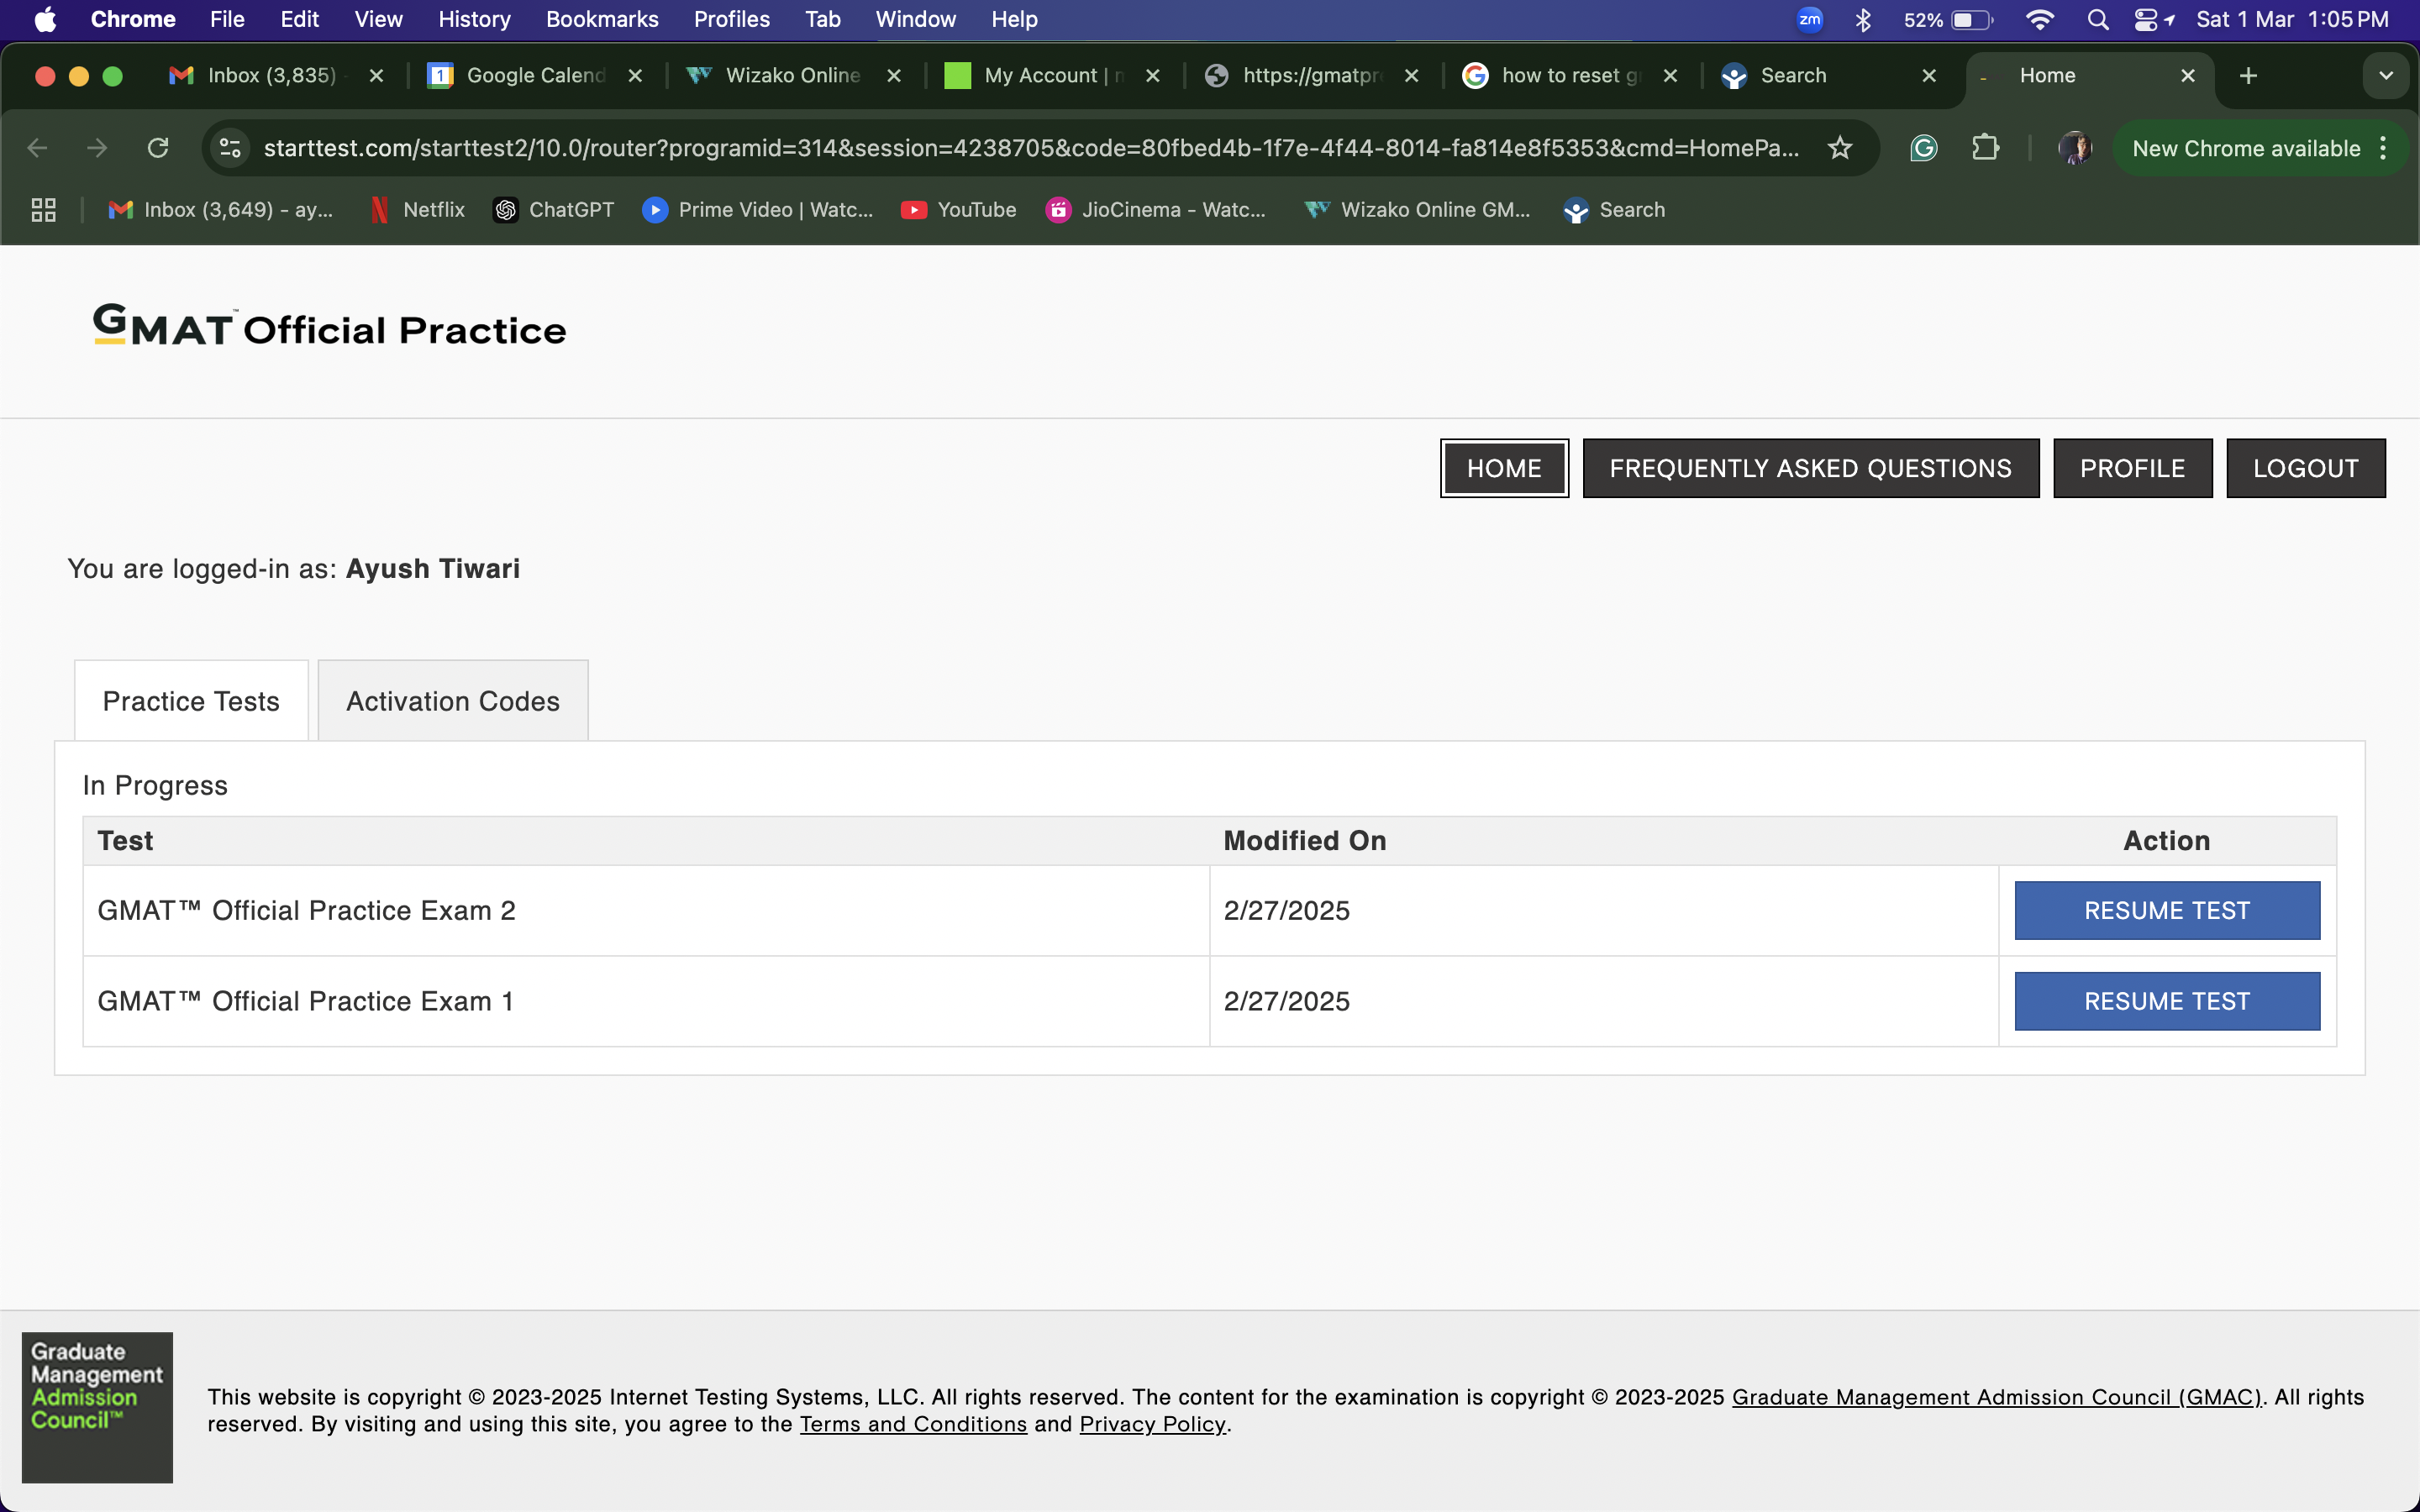The width and height of the screenshot is (2420, 1512).
Task: Open the Apple menu
Action: (x=45, y=19)
